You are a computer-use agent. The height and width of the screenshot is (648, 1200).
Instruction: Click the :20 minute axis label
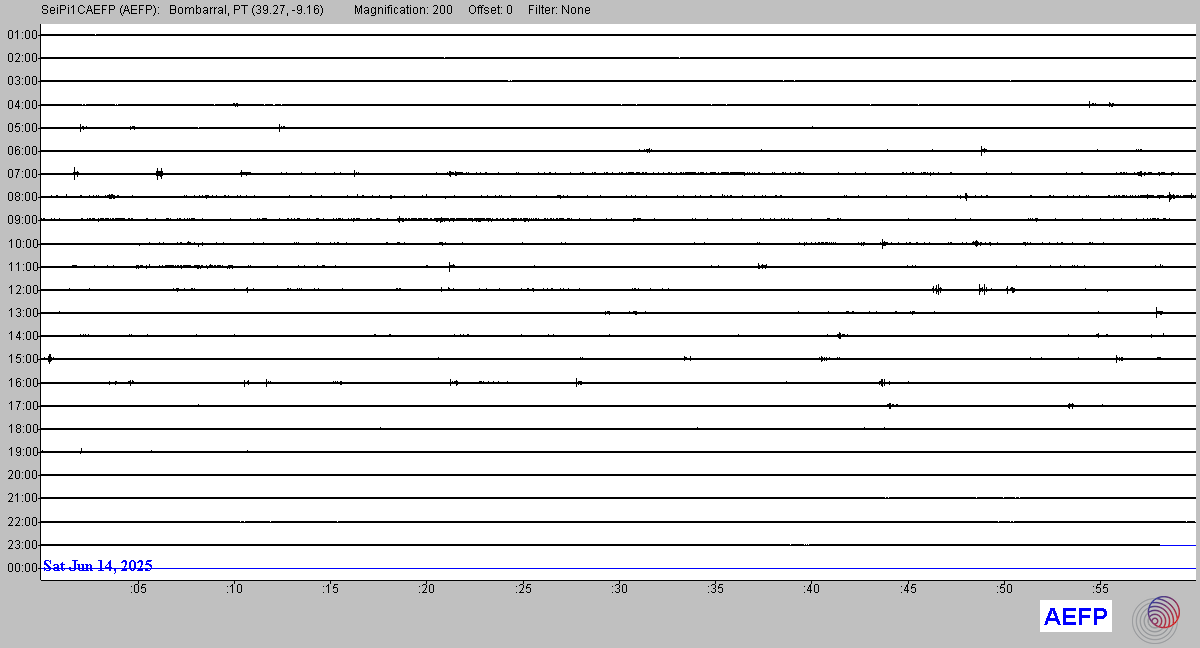[x=427, y=589]
